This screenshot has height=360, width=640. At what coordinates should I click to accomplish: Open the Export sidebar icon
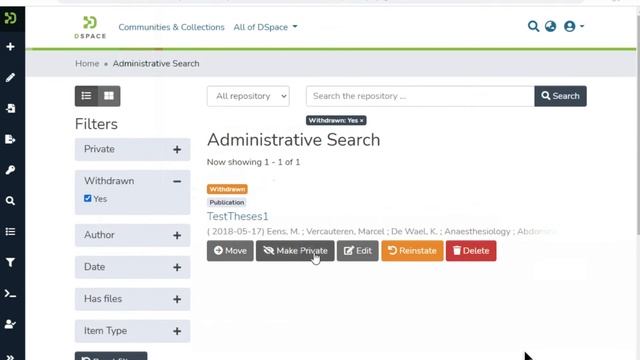pyautogui.click(x=10, y=139)
